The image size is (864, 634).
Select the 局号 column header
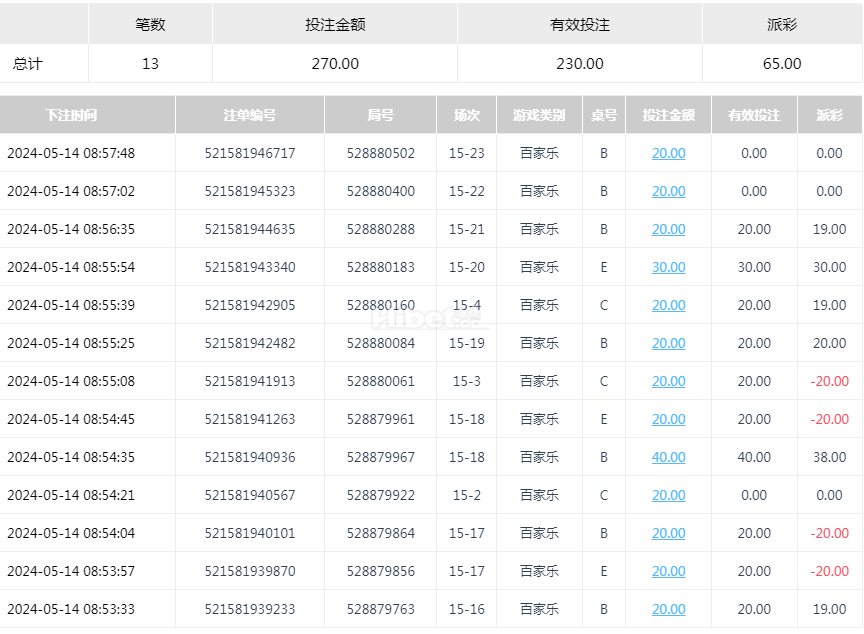(380, 115)
